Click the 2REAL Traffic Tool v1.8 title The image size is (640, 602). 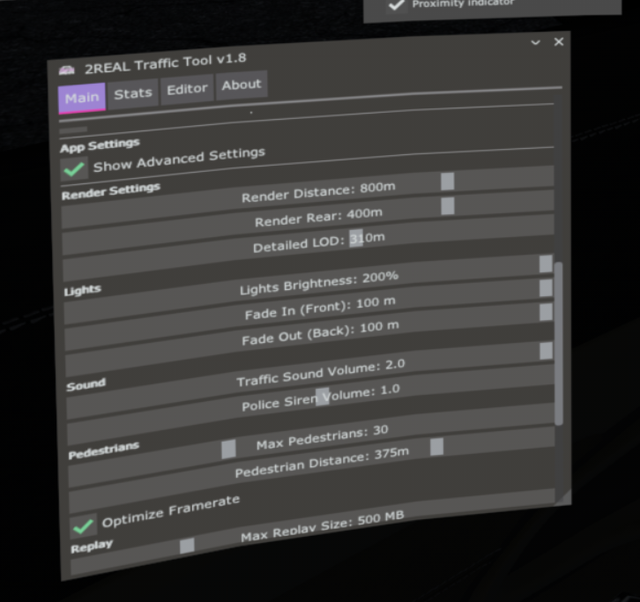(165, 64)
